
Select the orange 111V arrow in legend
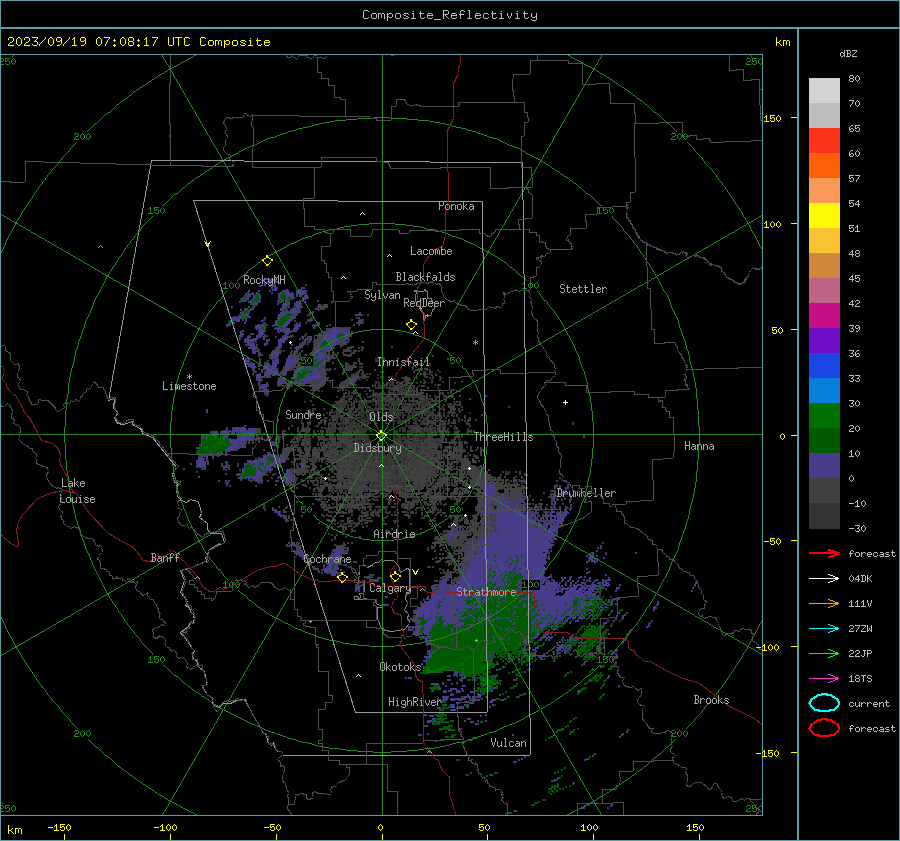coord(824,603)
